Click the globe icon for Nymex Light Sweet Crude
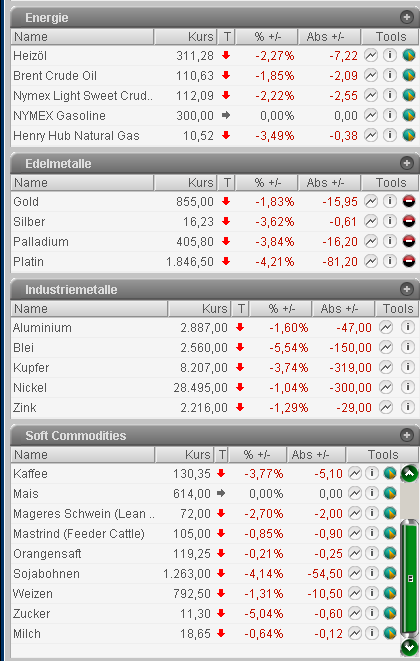The width and height of the screenshot is (420, 661). pyautogui.click(x=409, y=95)
